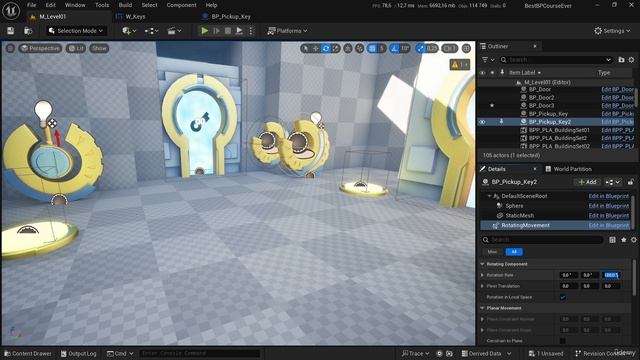The image size is (640, 360).
Task: Open Edit in Blueprint link for StaticMesh
Action: pyautogui.click(x=609, y=216)
